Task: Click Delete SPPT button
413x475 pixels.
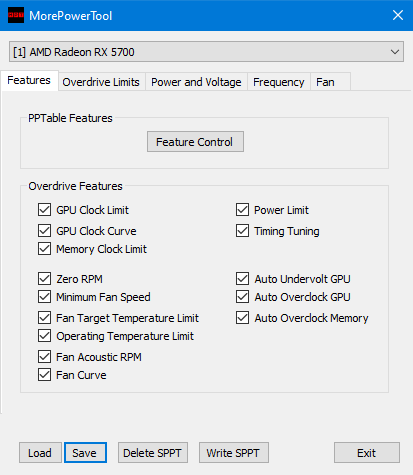Action: click(x=153, y=453)
